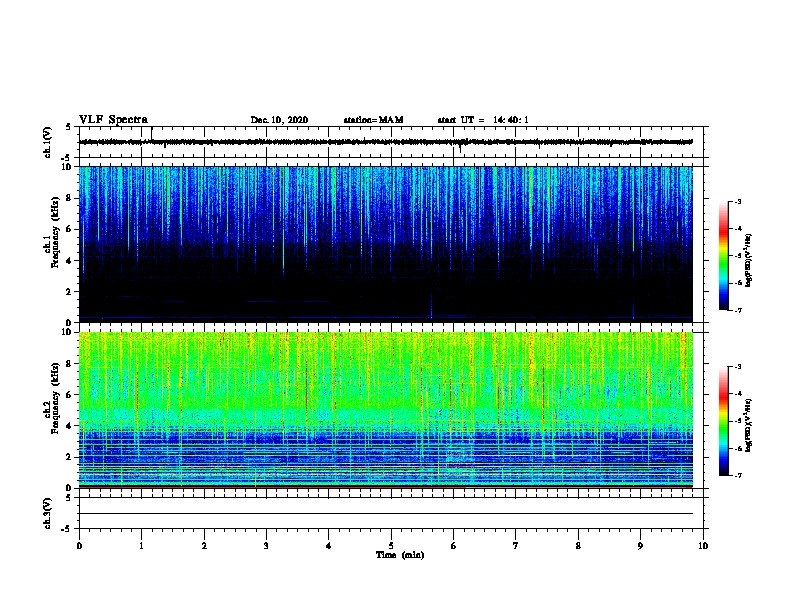Click the ch.2 spectrogram color scale bar
Viewport: 792px width, 612px height.
tap(724, 421)
